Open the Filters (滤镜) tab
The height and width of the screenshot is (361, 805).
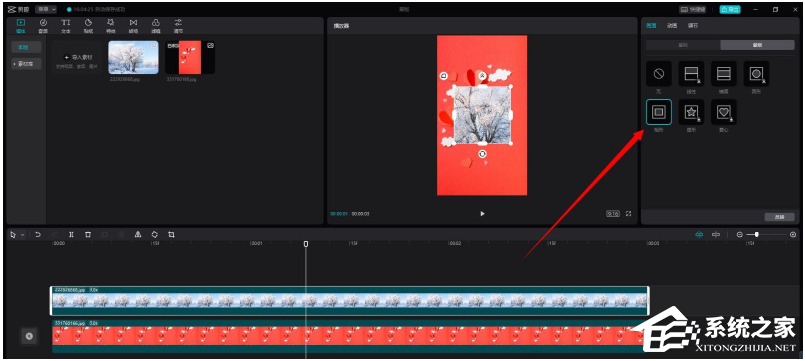156,26
